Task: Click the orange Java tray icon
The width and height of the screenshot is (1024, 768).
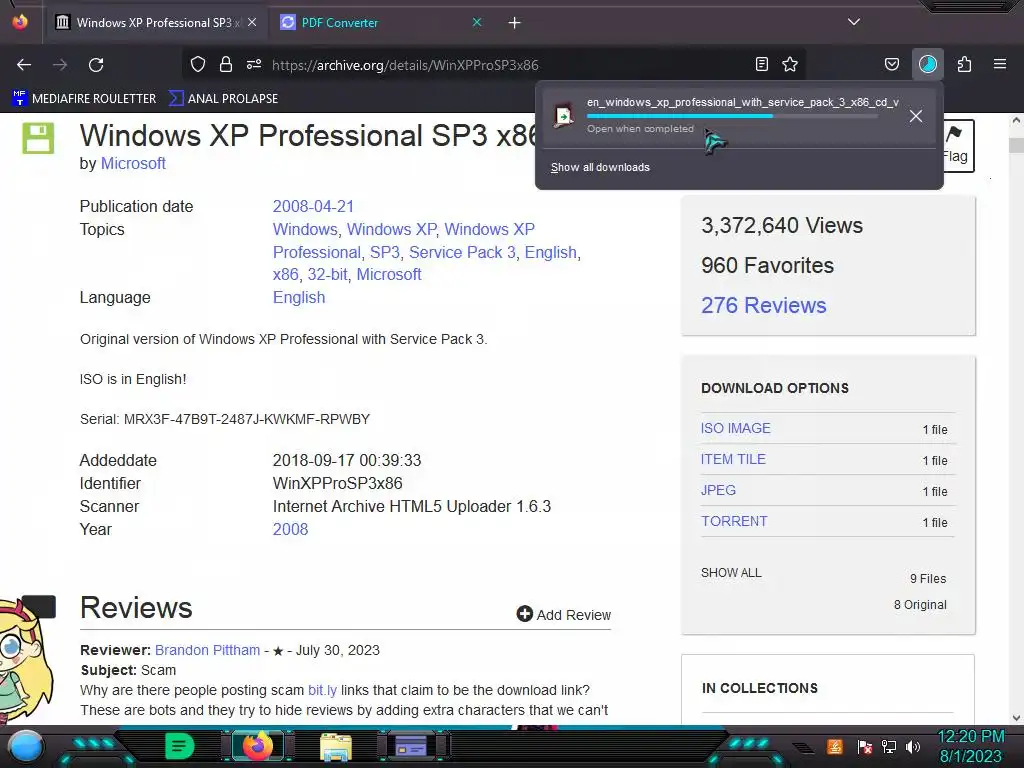Action: [835, 746]
